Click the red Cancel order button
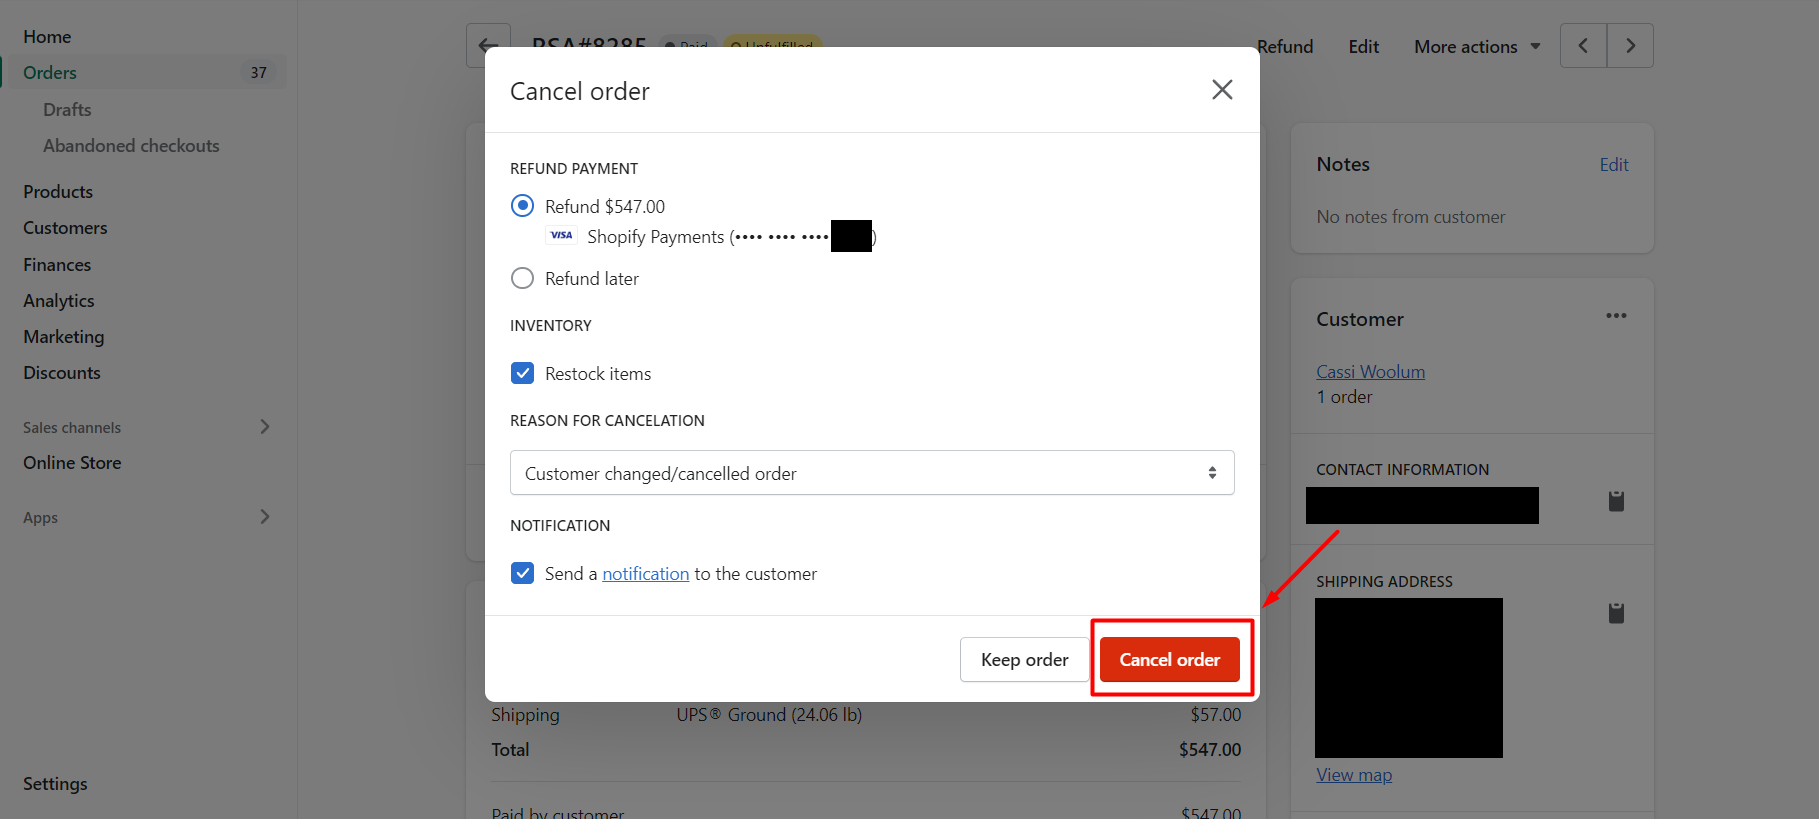Viewport: 1819px width, 819px height. point(1169,660)
